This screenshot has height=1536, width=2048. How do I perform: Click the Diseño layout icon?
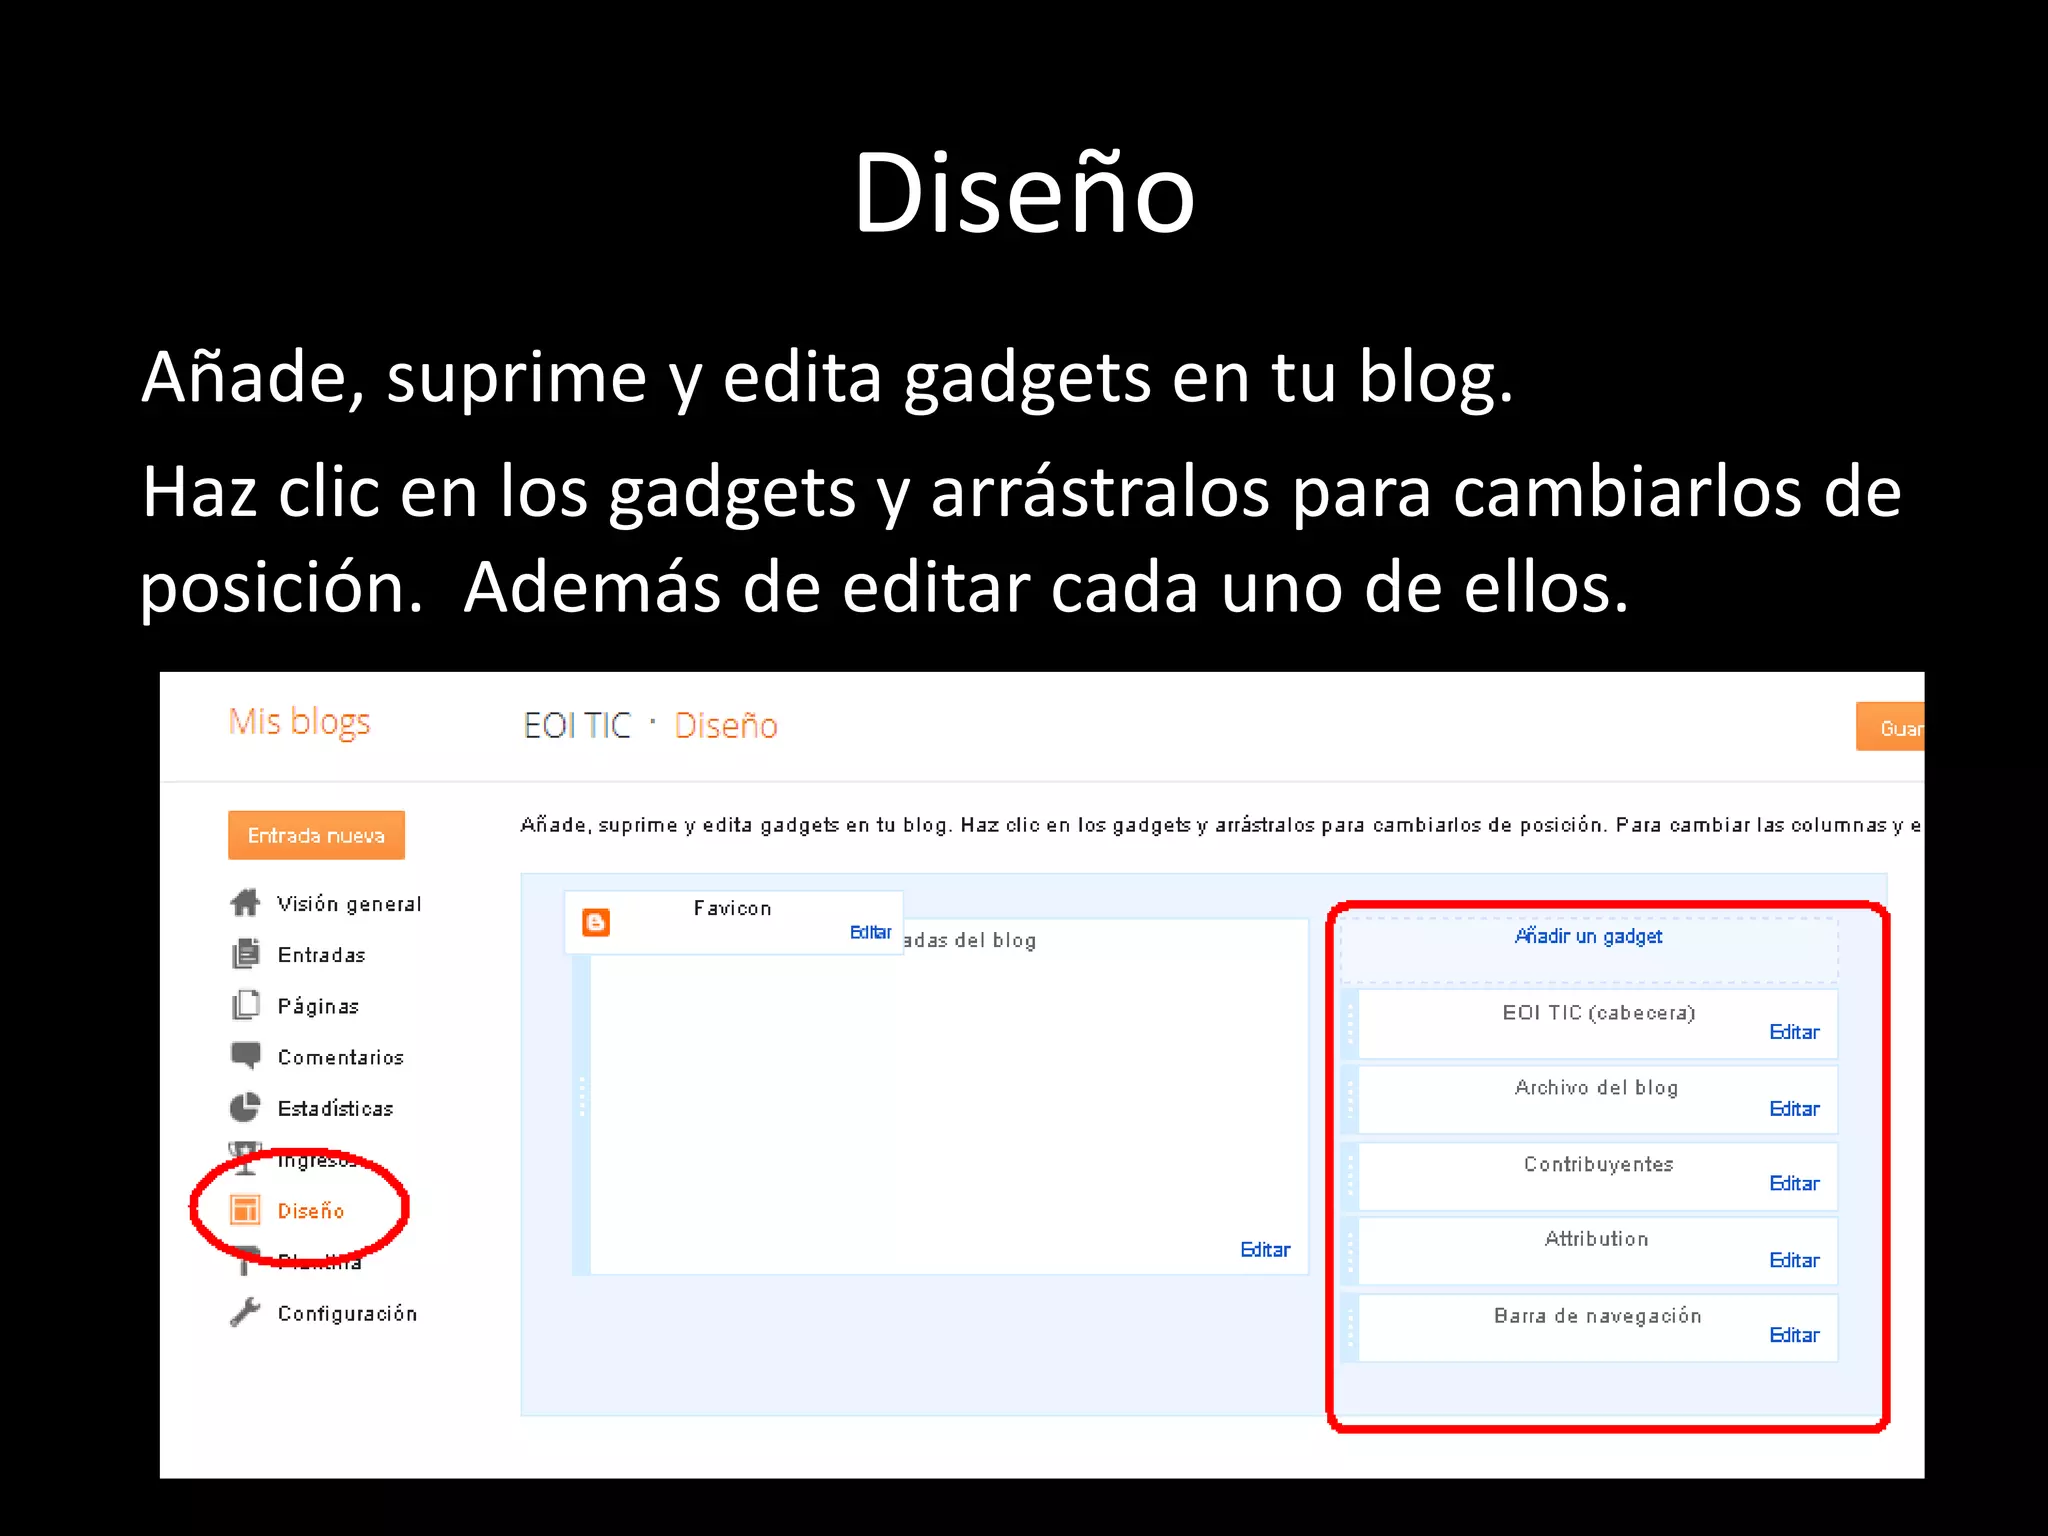245,1210
